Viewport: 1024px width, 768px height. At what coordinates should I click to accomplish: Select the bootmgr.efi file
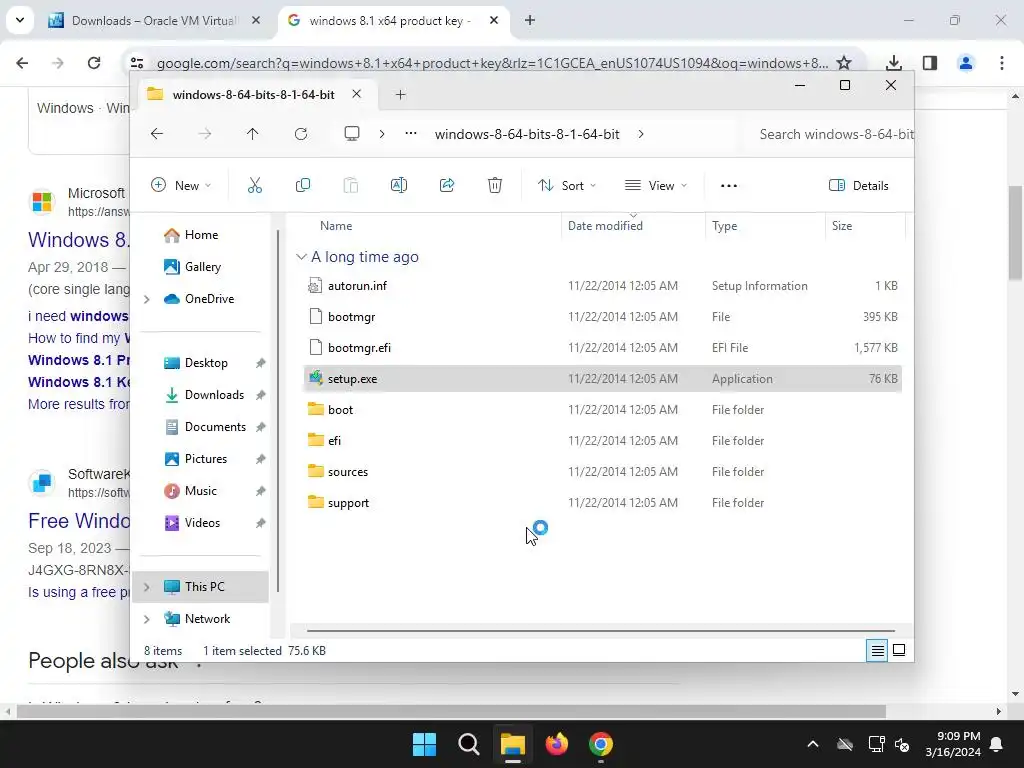pos(603,348)
